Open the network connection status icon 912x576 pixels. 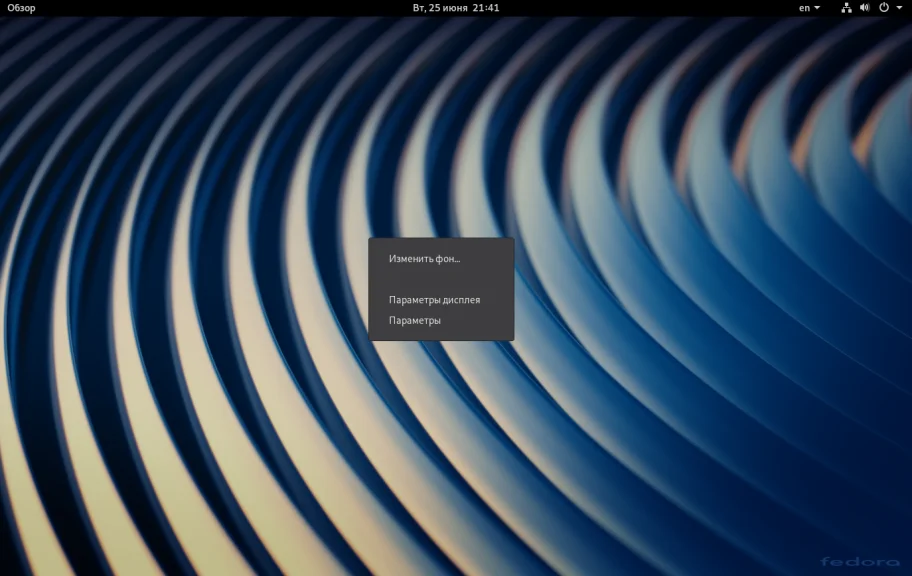(x=846, y=8)
